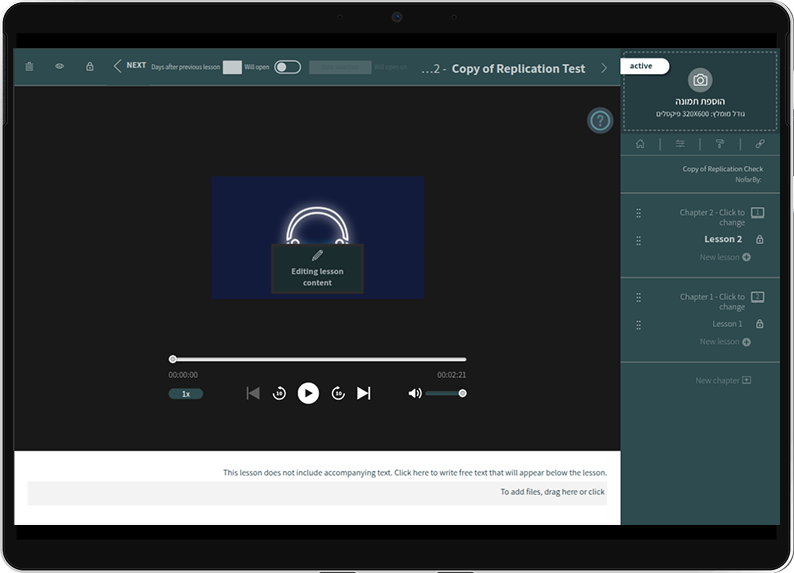
Task: Click the Chapter 1 screen icon
Action: [758, 297]
